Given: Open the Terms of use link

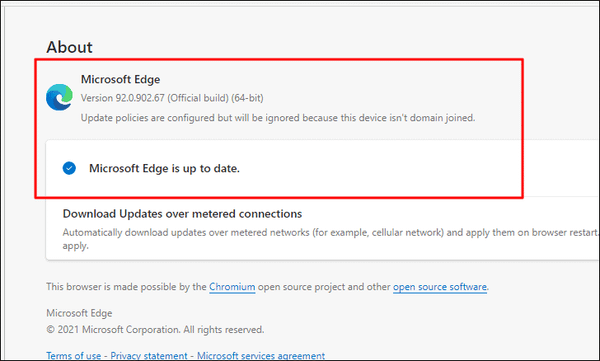Looking at the screenshot, I should tap(73, 356).
